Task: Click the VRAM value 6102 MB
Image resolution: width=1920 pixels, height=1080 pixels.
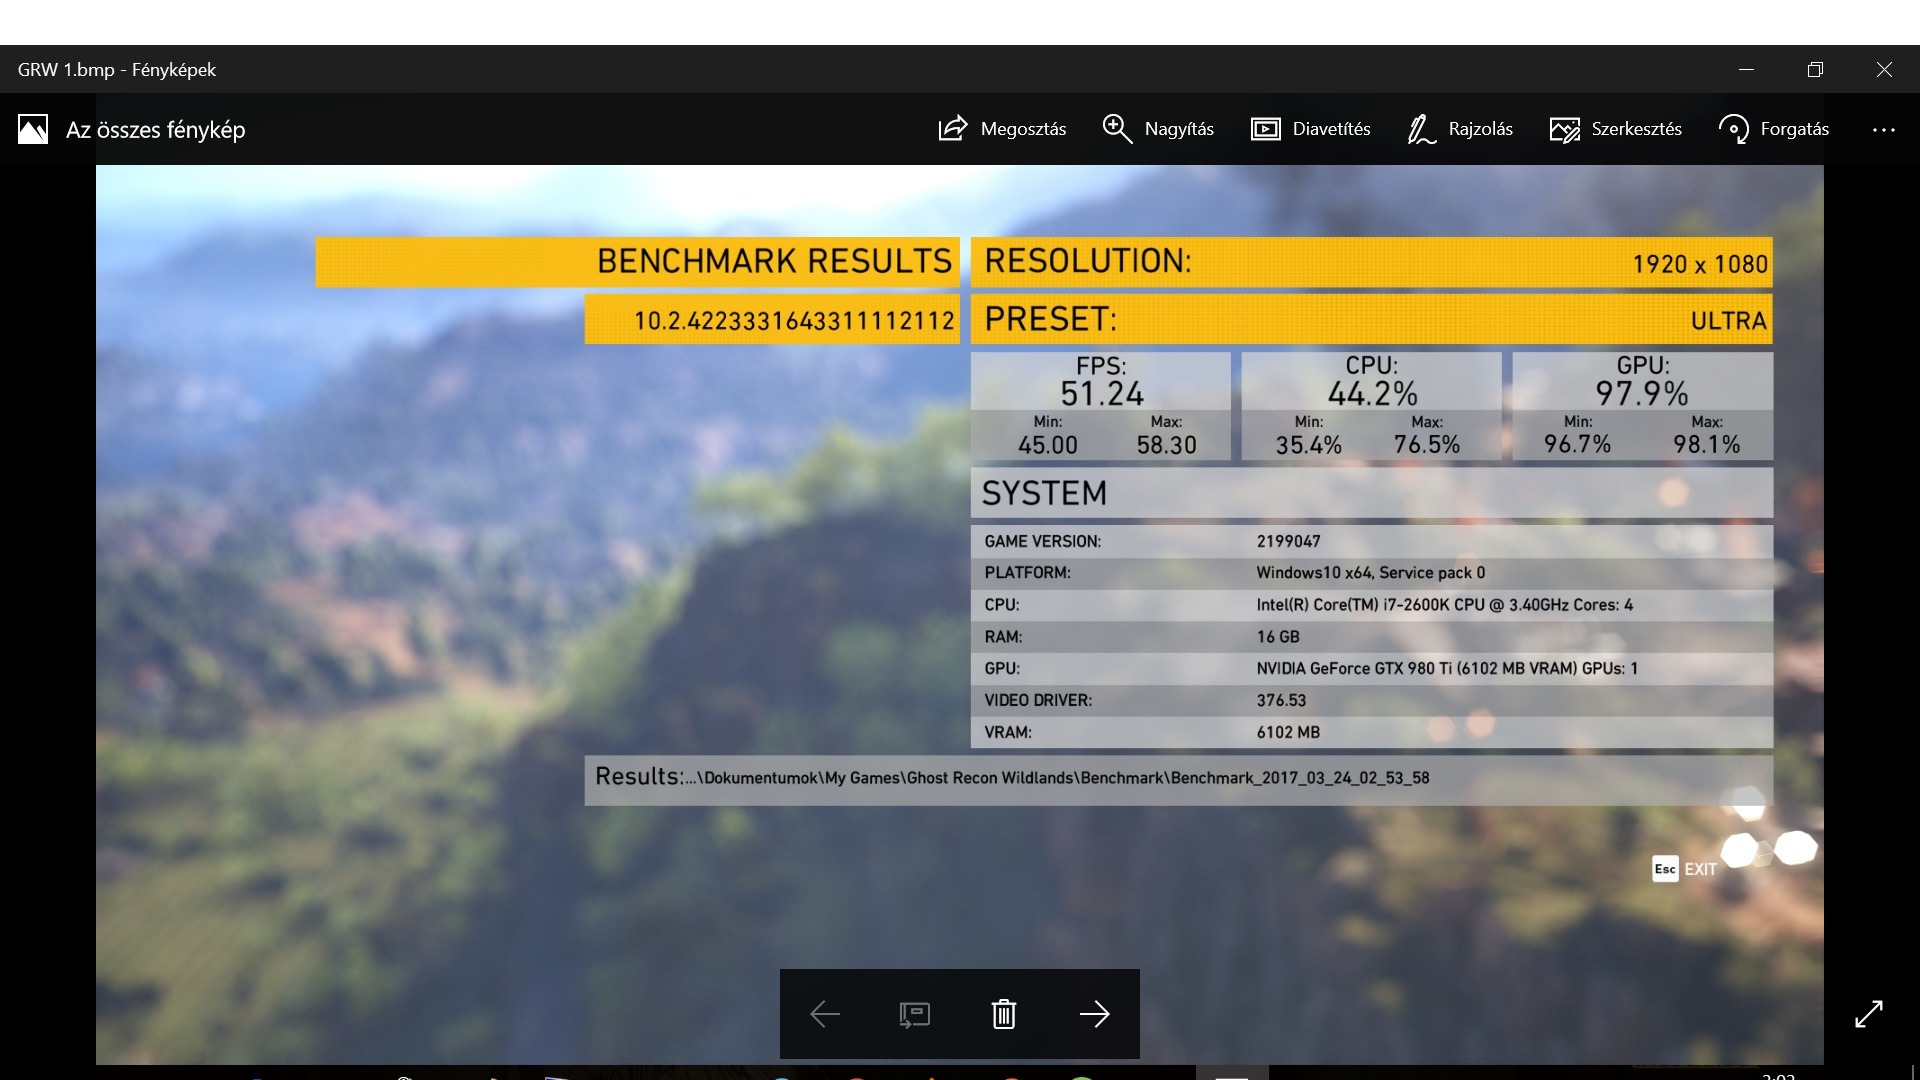Action: coord(1288,733)
